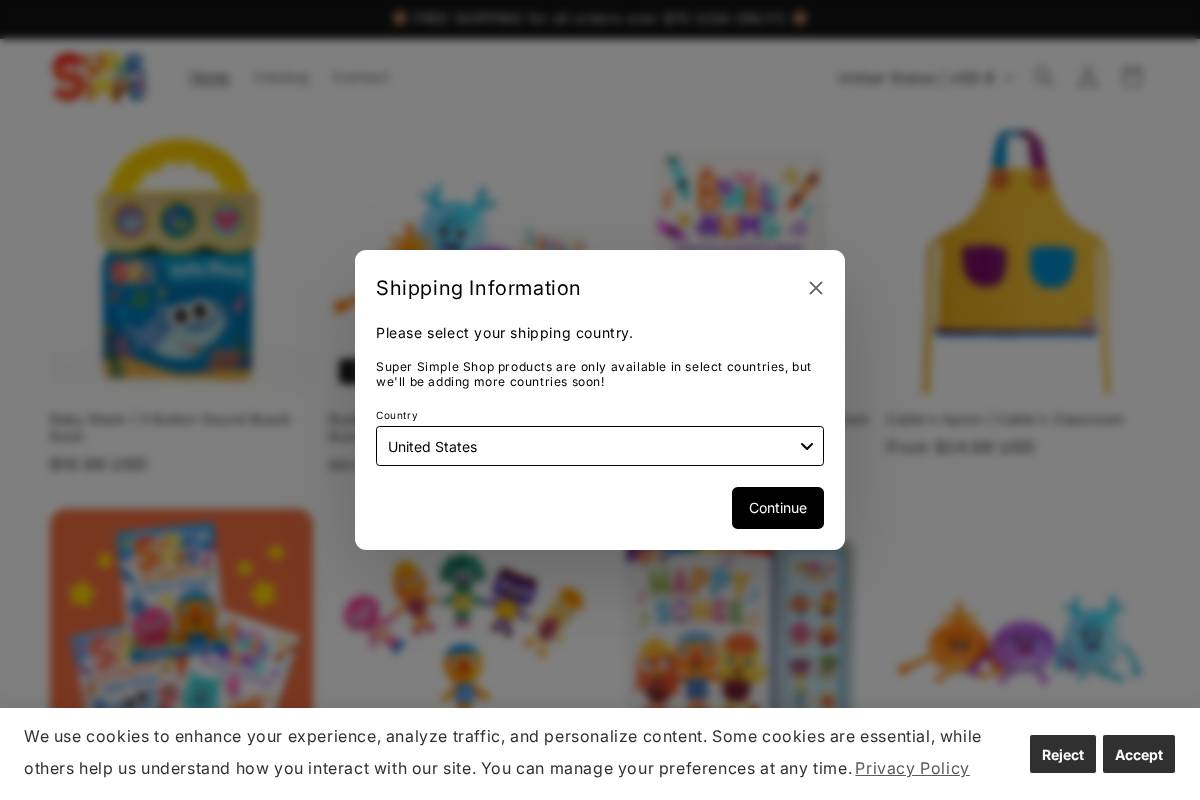Expand the Country dropdown showing United States
1200x800 pixels.
600,446
